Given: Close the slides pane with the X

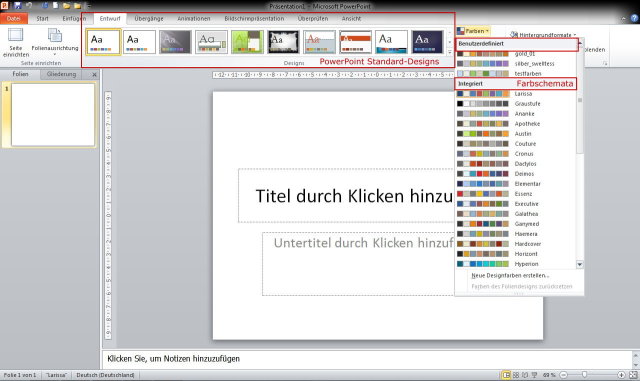Looking at the screenshot, I should tap(94, 74).
